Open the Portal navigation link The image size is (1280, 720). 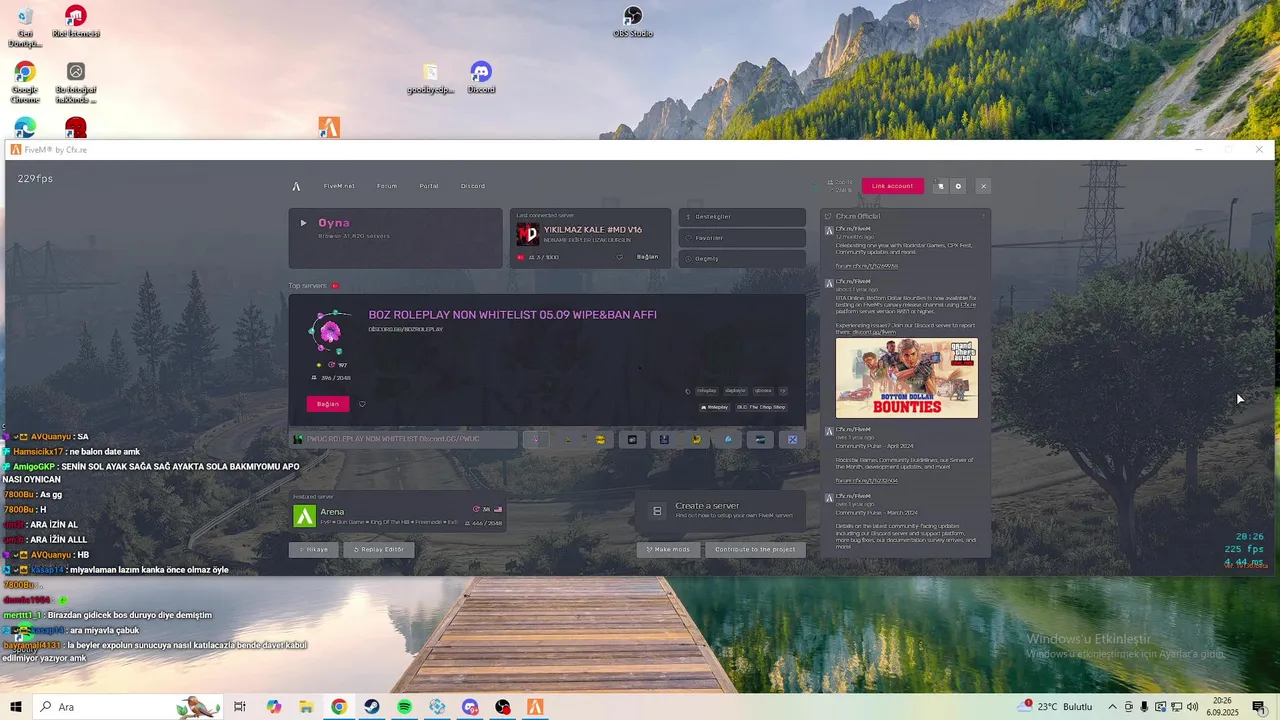[429, 186]
